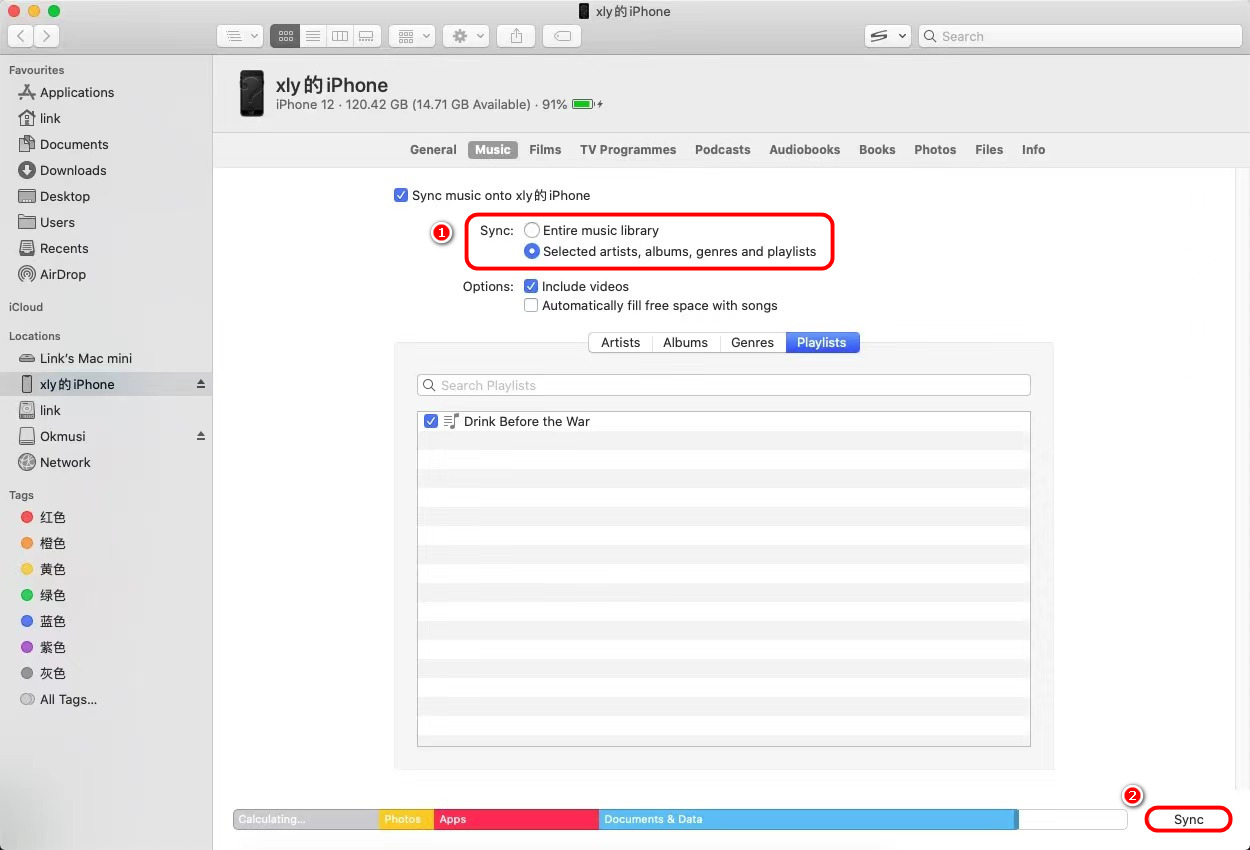1250x850 pixels.
Task: Open the Applications folder in sidebar
Action: (77, 92)
